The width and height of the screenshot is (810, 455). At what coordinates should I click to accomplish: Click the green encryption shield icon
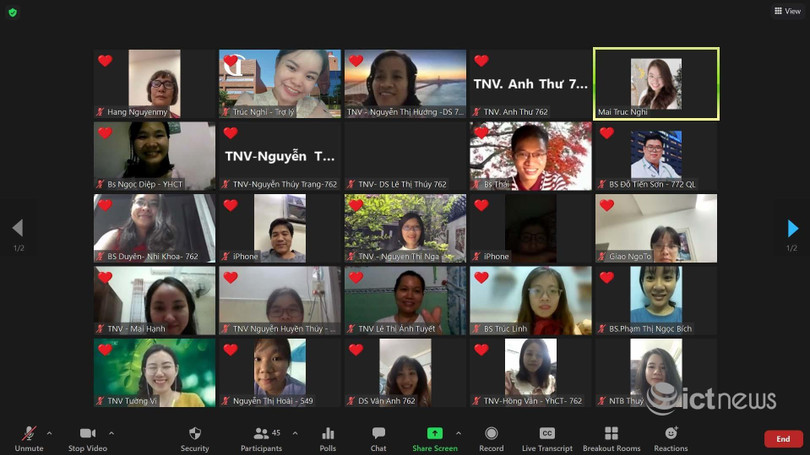[11, 11]
